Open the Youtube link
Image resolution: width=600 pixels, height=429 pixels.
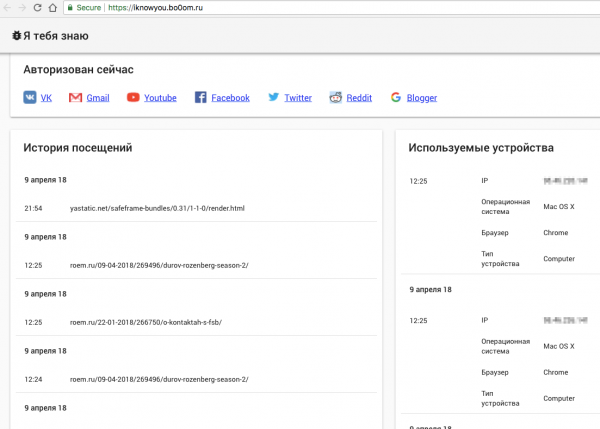click(x=160, y=98)
